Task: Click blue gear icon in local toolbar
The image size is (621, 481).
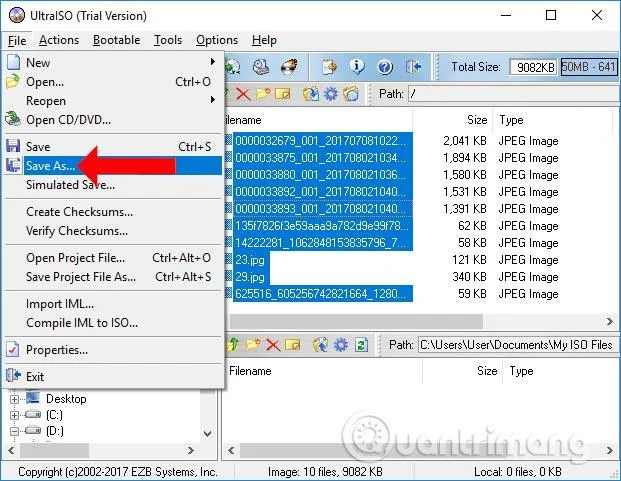Action: coord(341,345)
